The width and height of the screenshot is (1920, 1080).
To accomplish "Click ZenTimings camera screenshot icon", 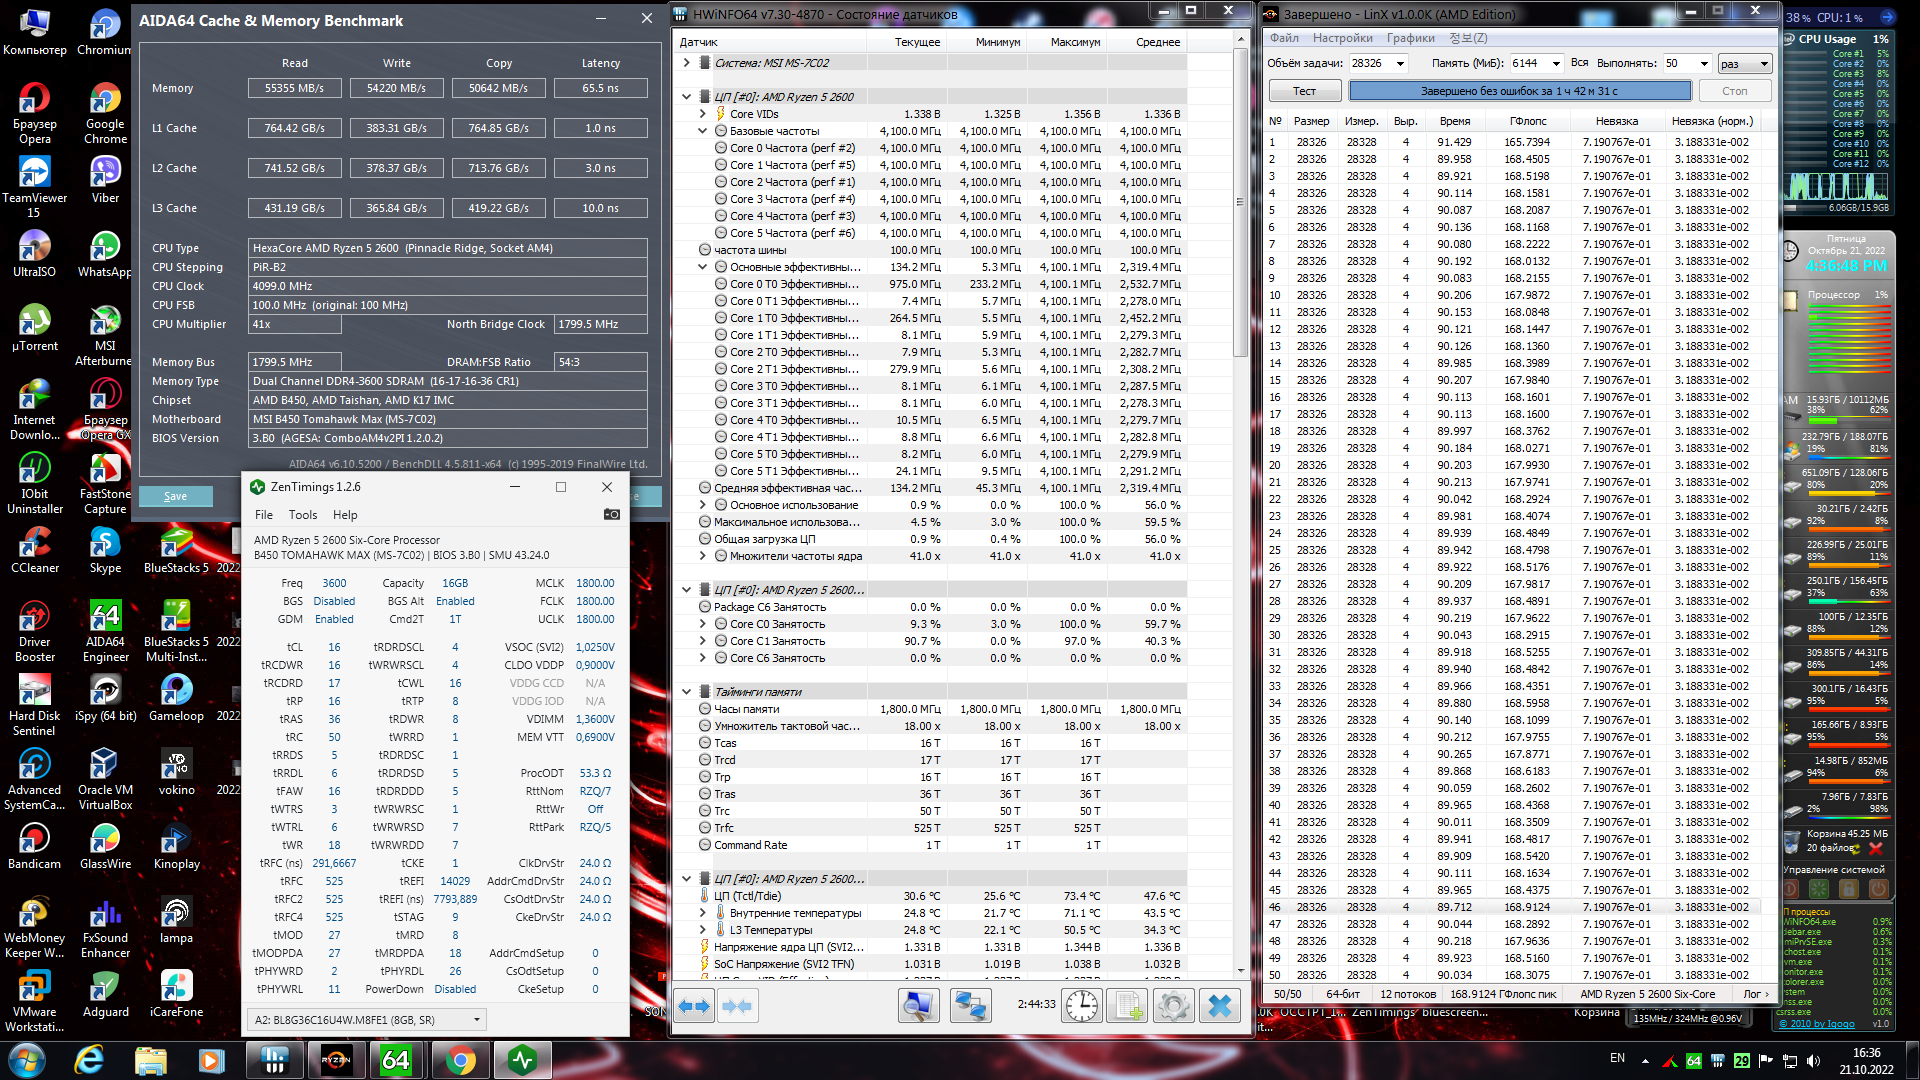I will click(612, 515).
